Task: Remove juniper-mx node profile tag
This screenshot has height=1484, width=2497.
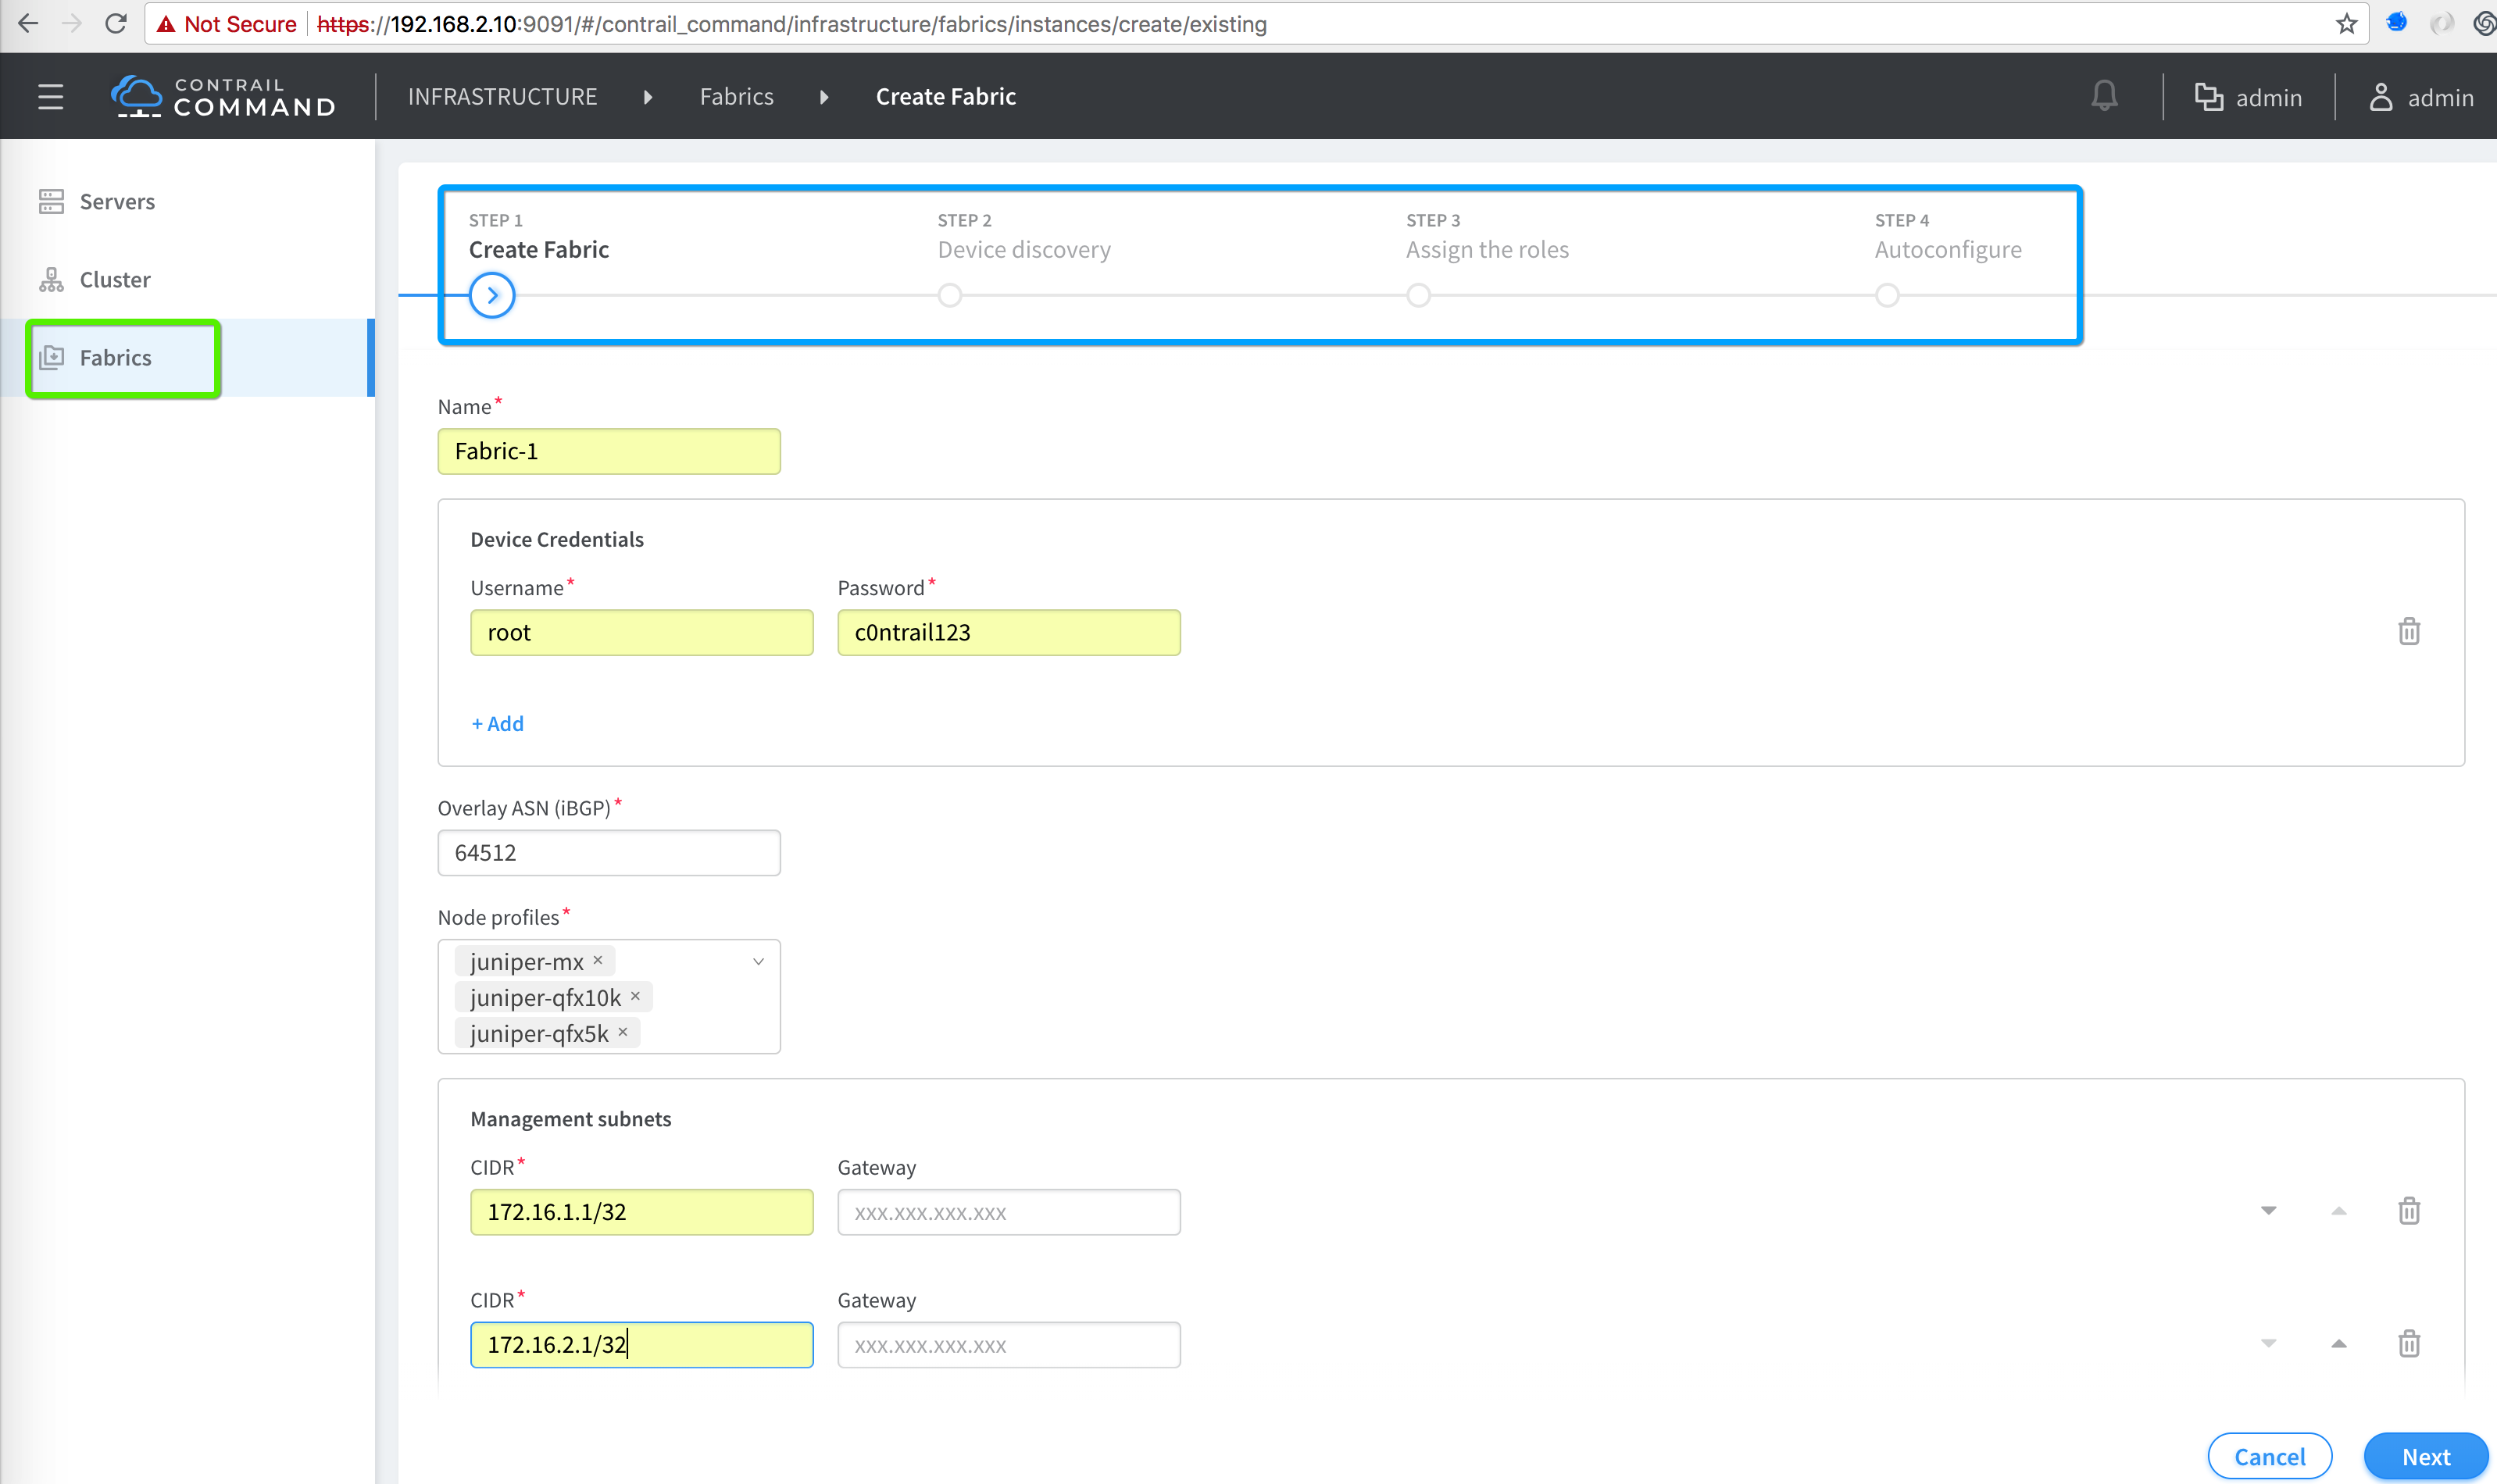Action: coord(598,960)
